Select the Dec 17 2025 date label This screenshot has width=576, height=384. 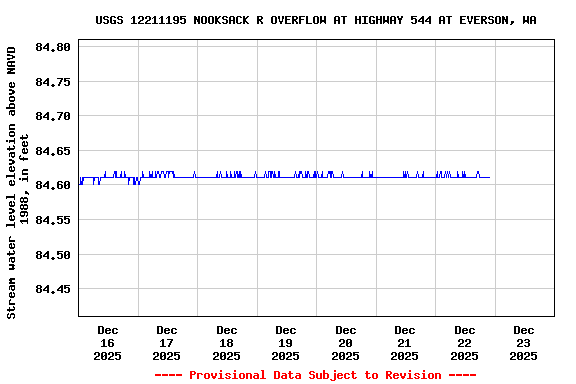tap(166, 343)
